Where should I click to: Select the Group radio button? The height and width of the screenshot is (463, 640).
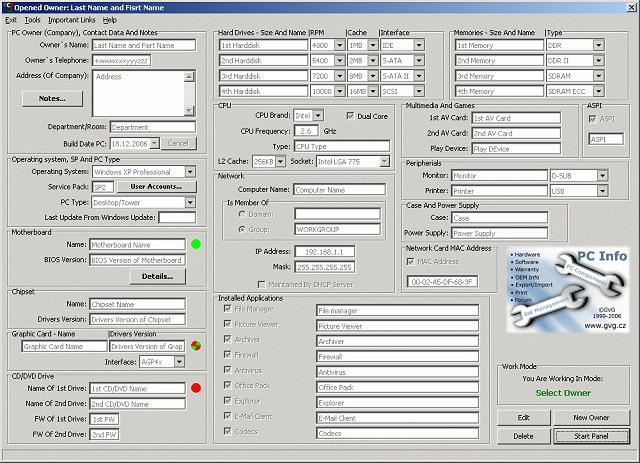(229, 227)
